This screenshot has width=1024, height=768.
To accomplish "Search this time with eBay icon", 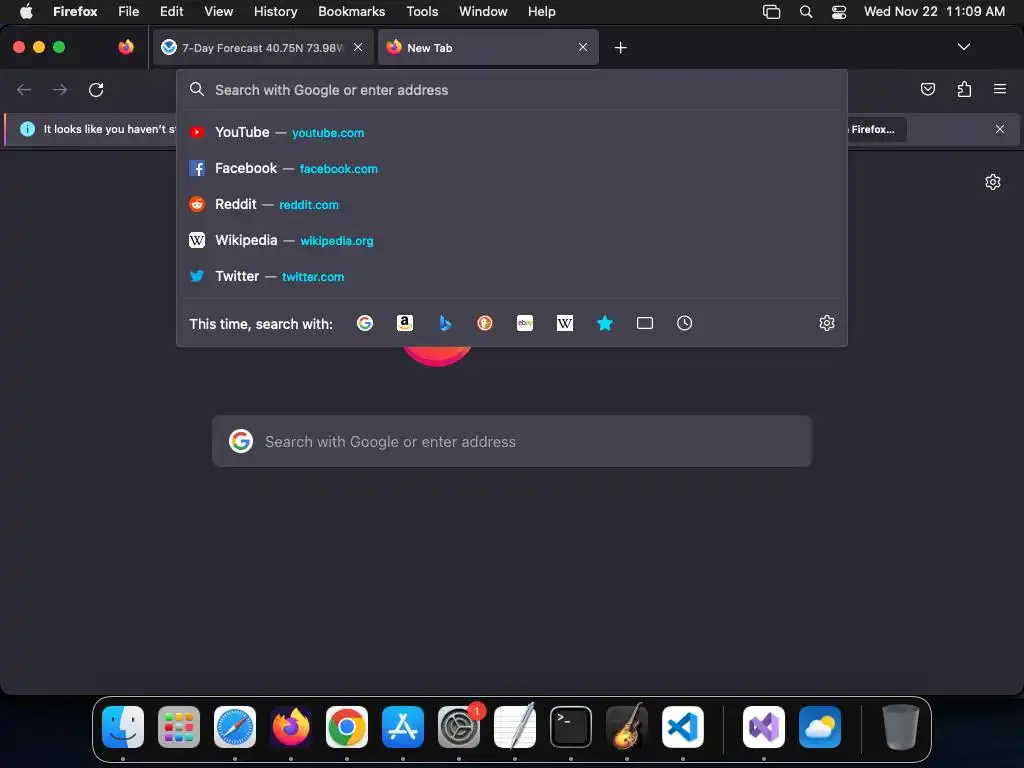I will 525,323.
